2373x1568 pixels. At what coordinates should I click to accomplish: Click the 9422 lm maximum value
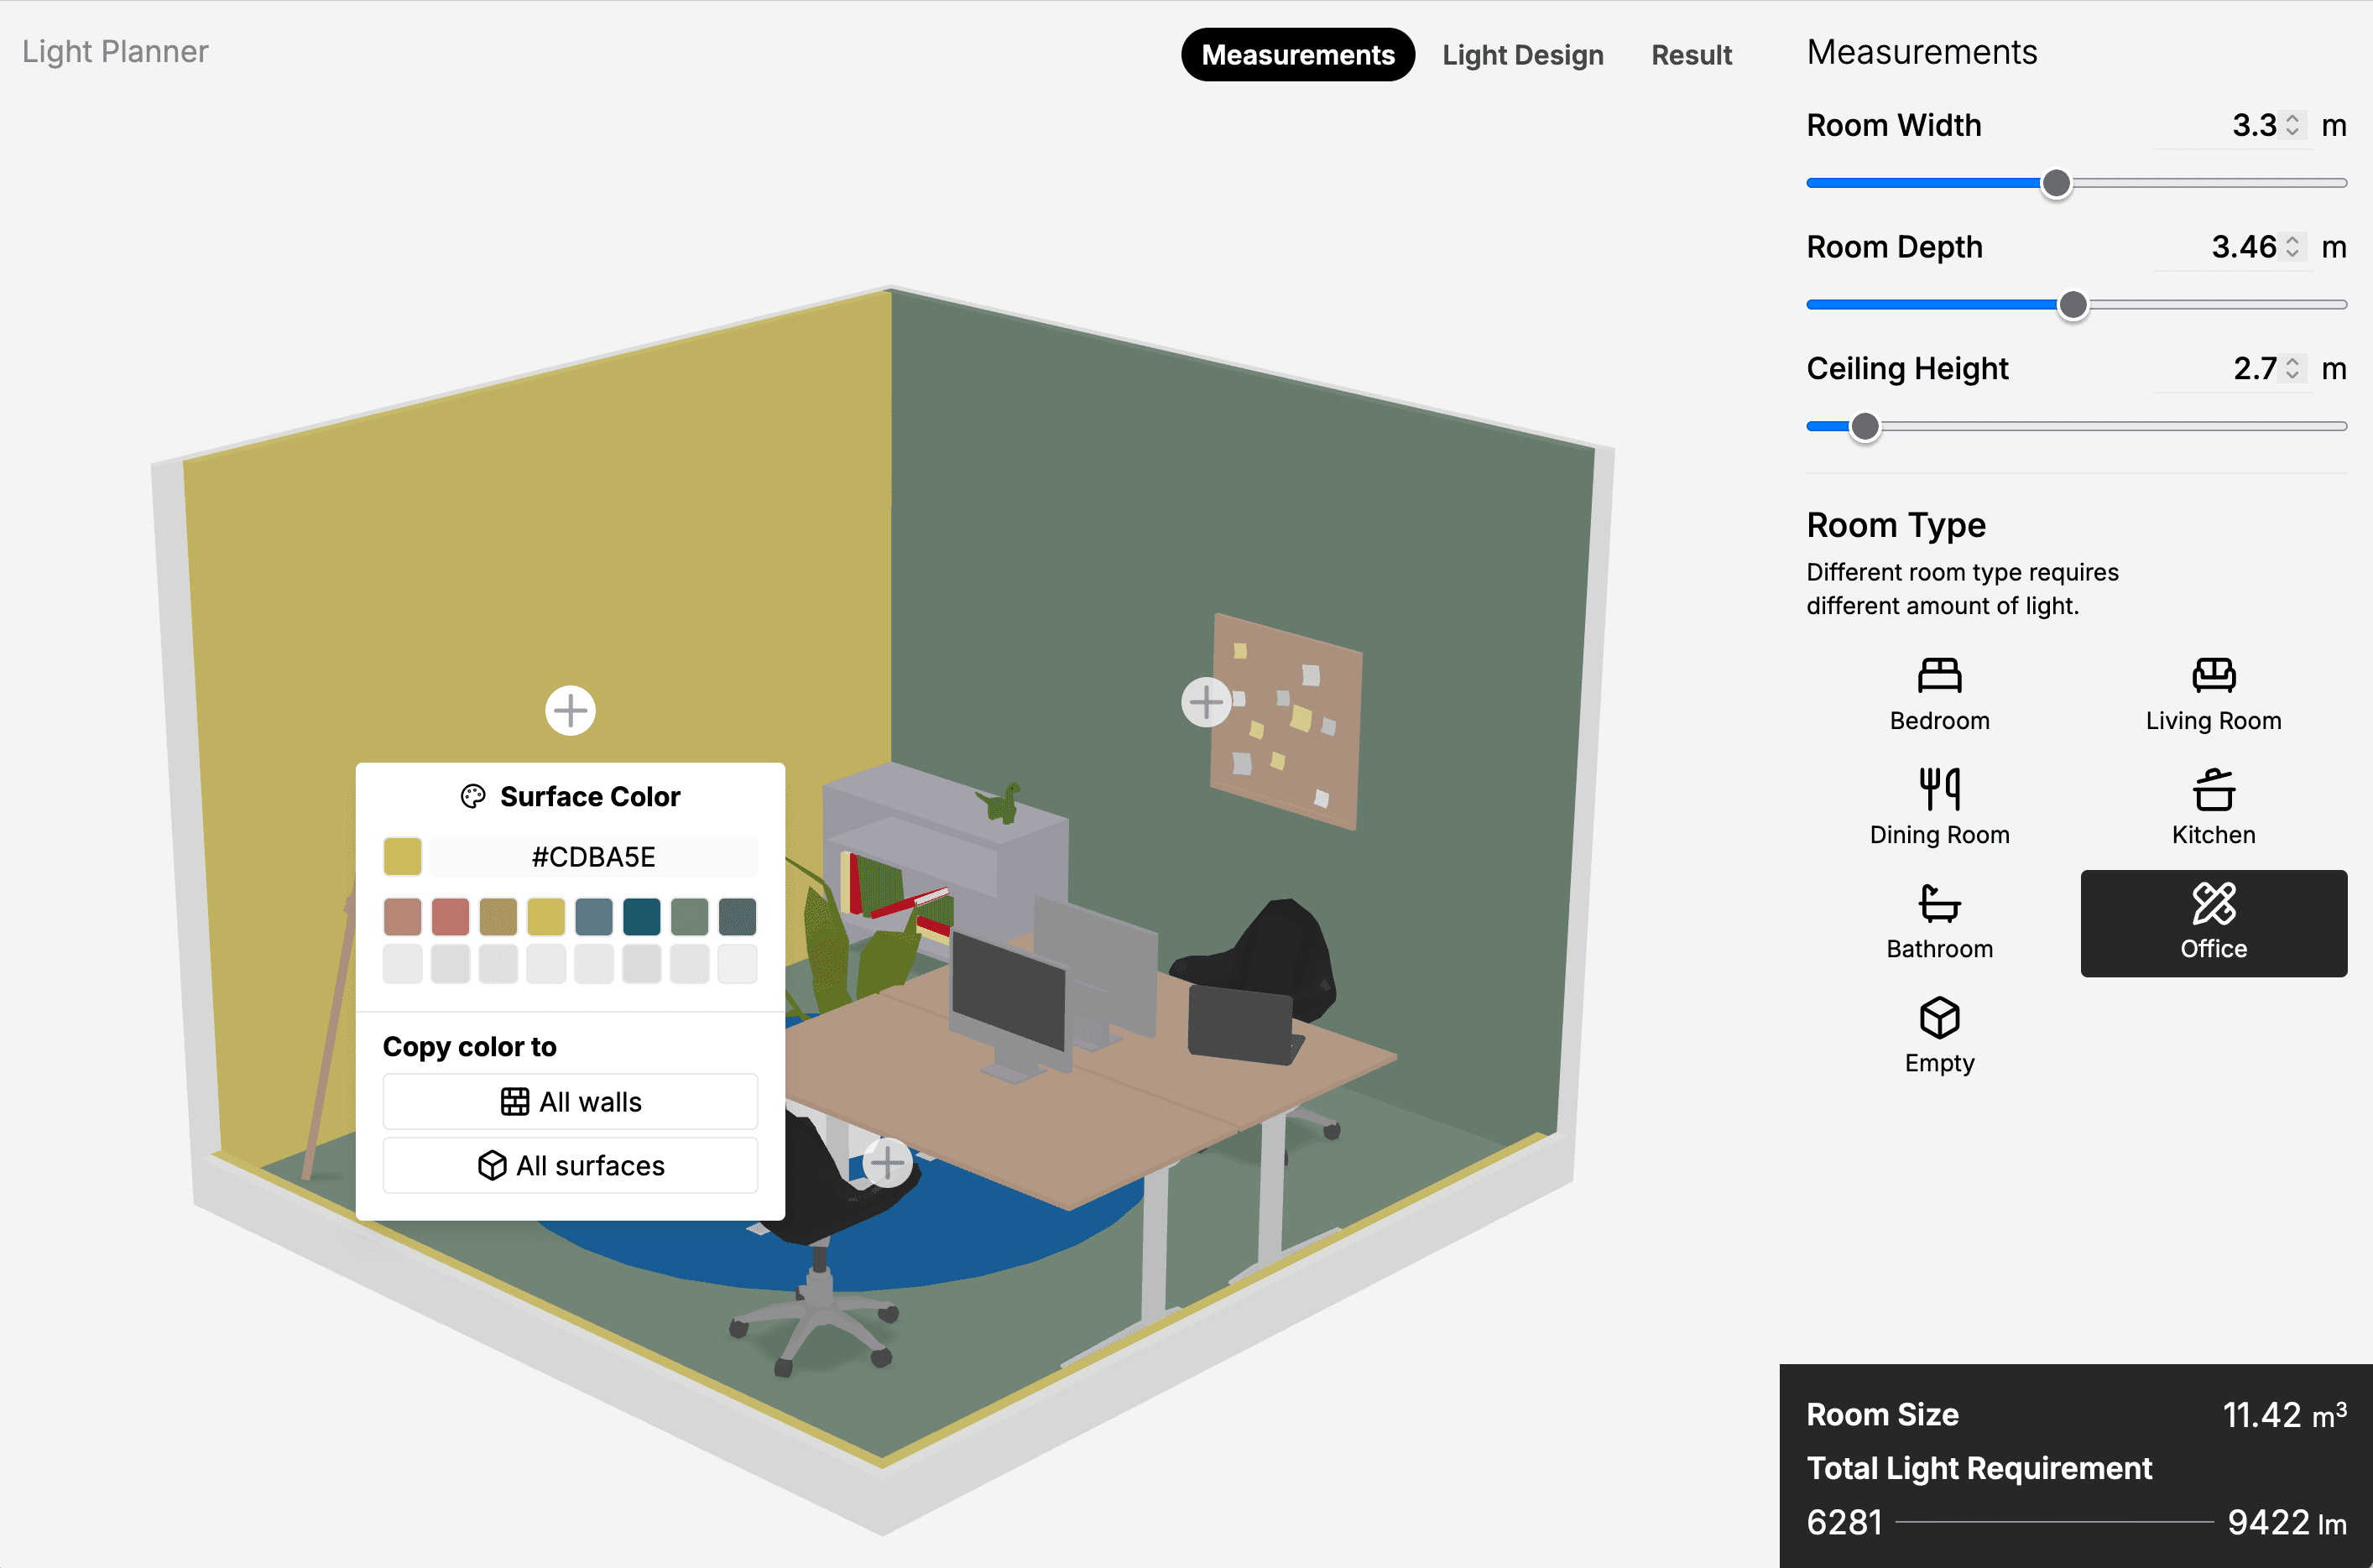[x=2287, y=1523]
